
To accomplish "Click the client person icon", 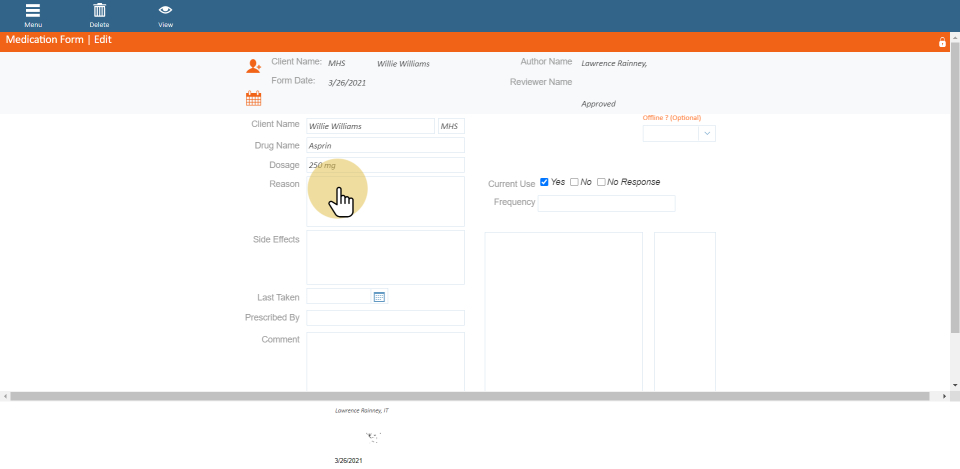I will pos(253,66).
